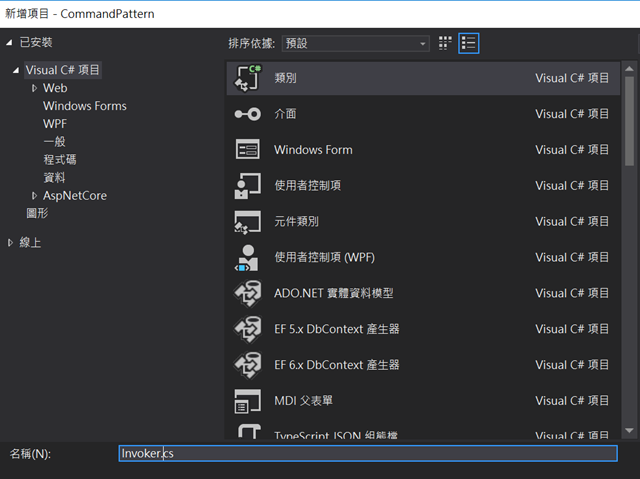
Task: Select Visual C# 項目 in the tree
Action: [63, 70]
